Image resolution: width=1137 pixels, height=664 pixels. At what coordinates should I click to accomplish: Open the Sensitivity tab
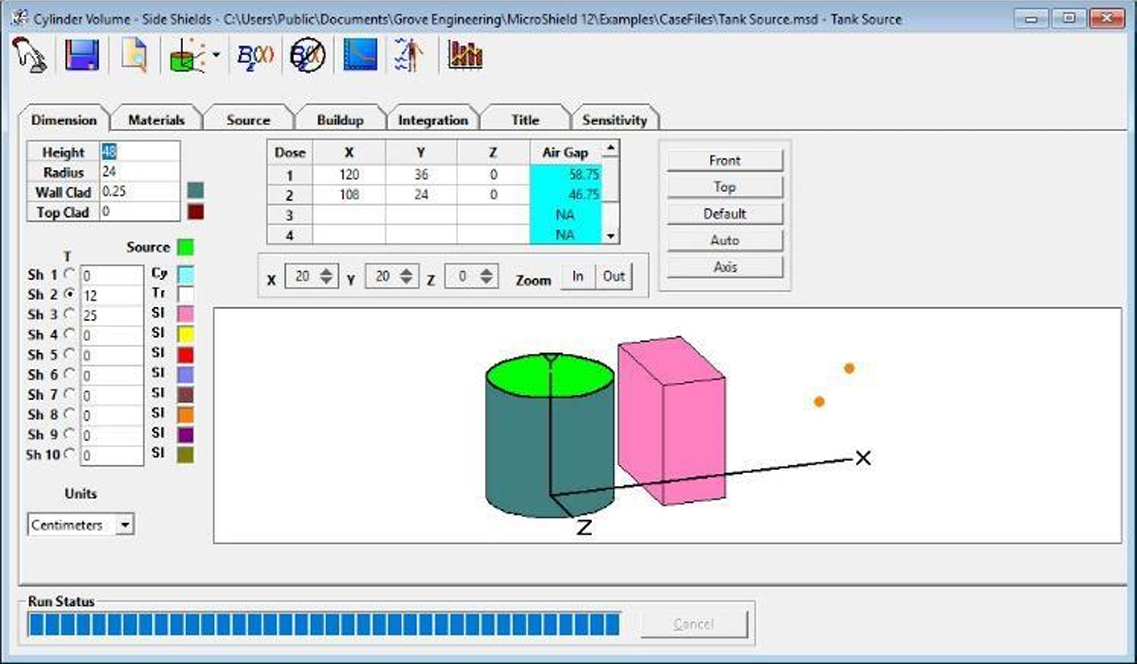[615, 120]
